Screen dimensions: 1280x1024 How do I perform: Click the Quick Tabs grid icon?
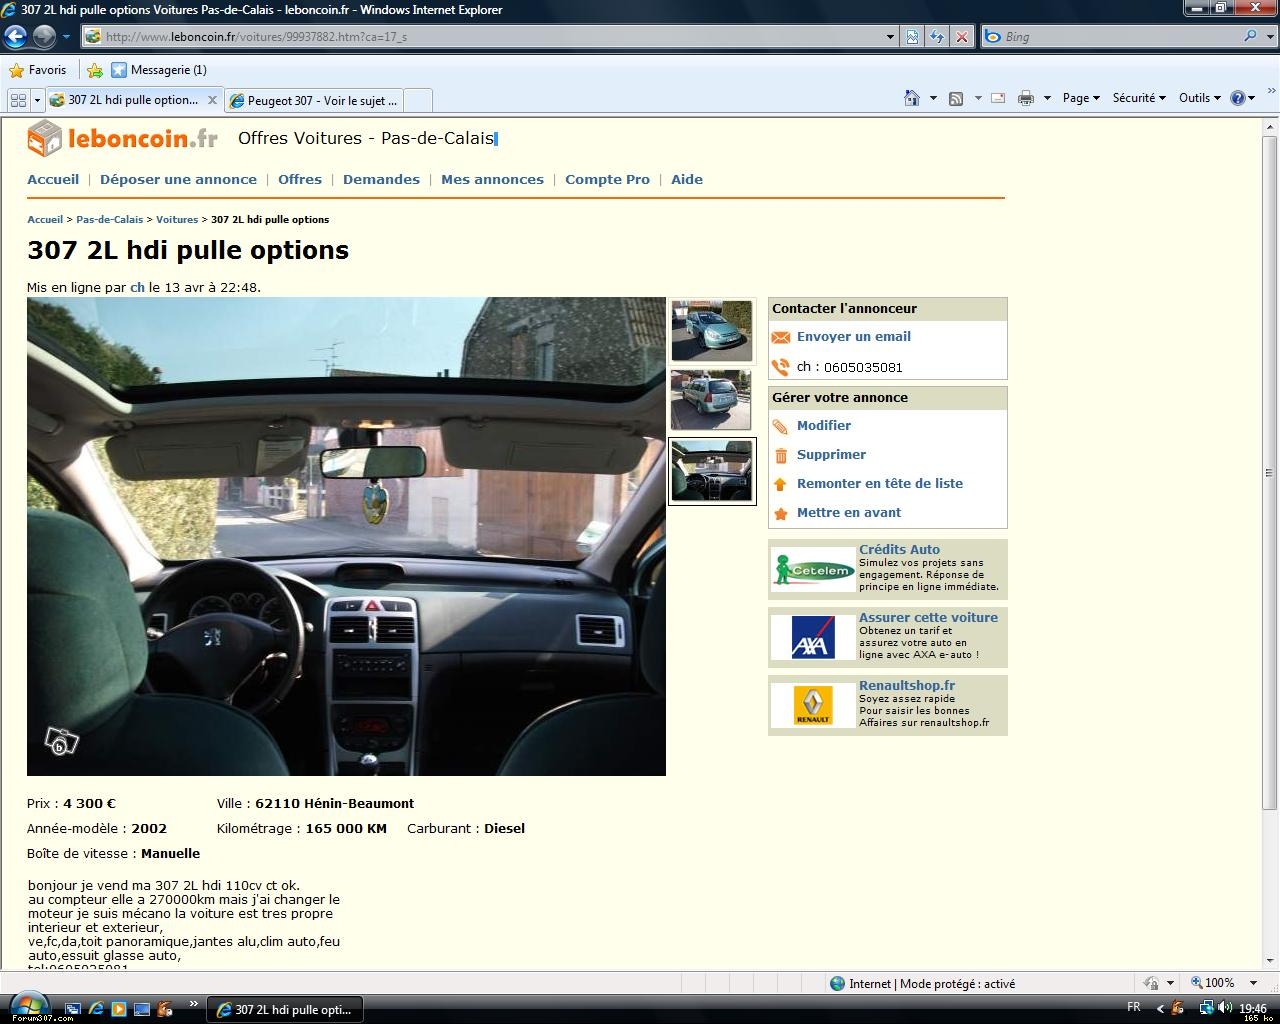click(x=18, y=100)
